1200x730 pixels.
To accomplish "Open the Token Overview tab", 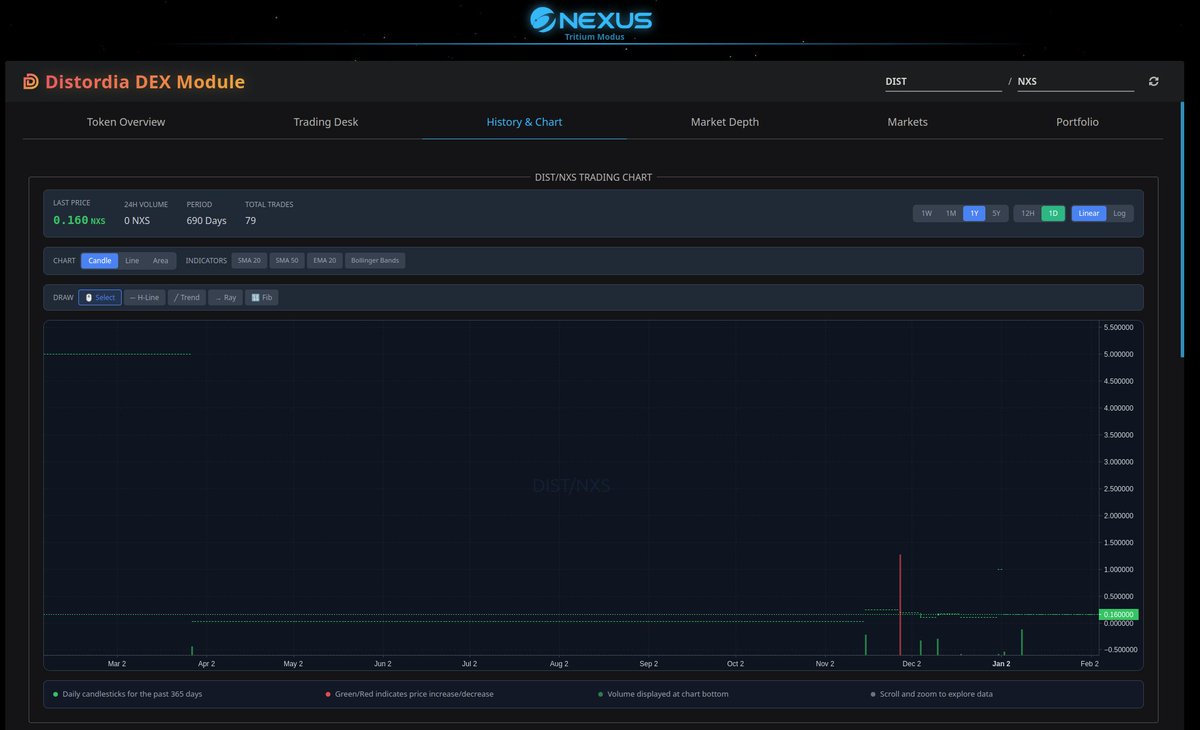I will [x=126, y=122].
